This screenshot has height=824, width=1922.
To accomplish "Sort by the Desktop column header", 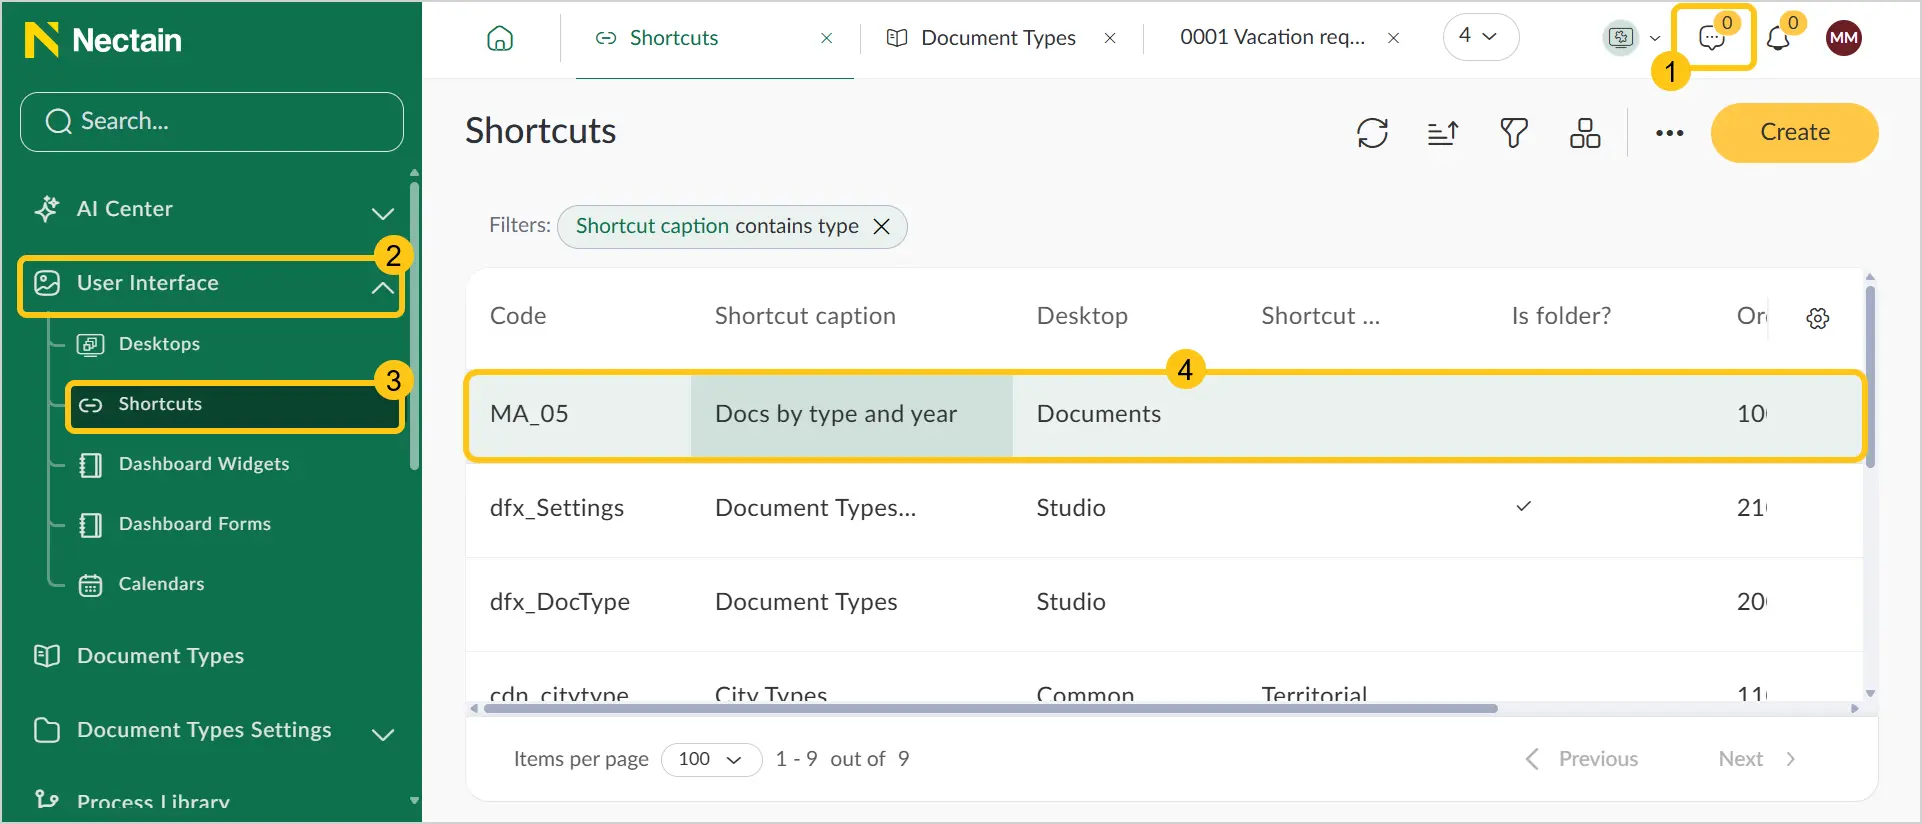I will coord(1082,316).
